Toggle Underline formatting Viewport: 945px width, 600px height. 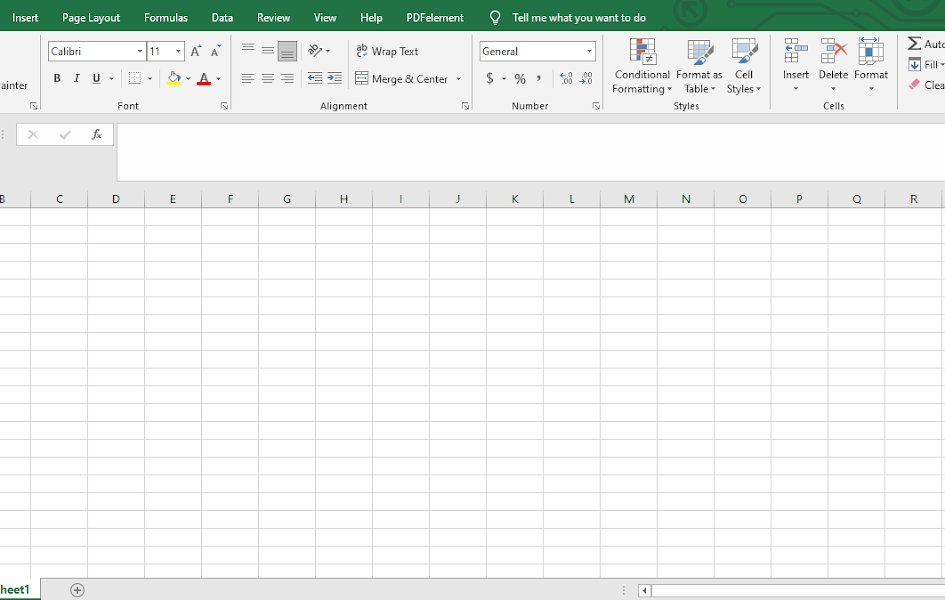tap(94, 78)
